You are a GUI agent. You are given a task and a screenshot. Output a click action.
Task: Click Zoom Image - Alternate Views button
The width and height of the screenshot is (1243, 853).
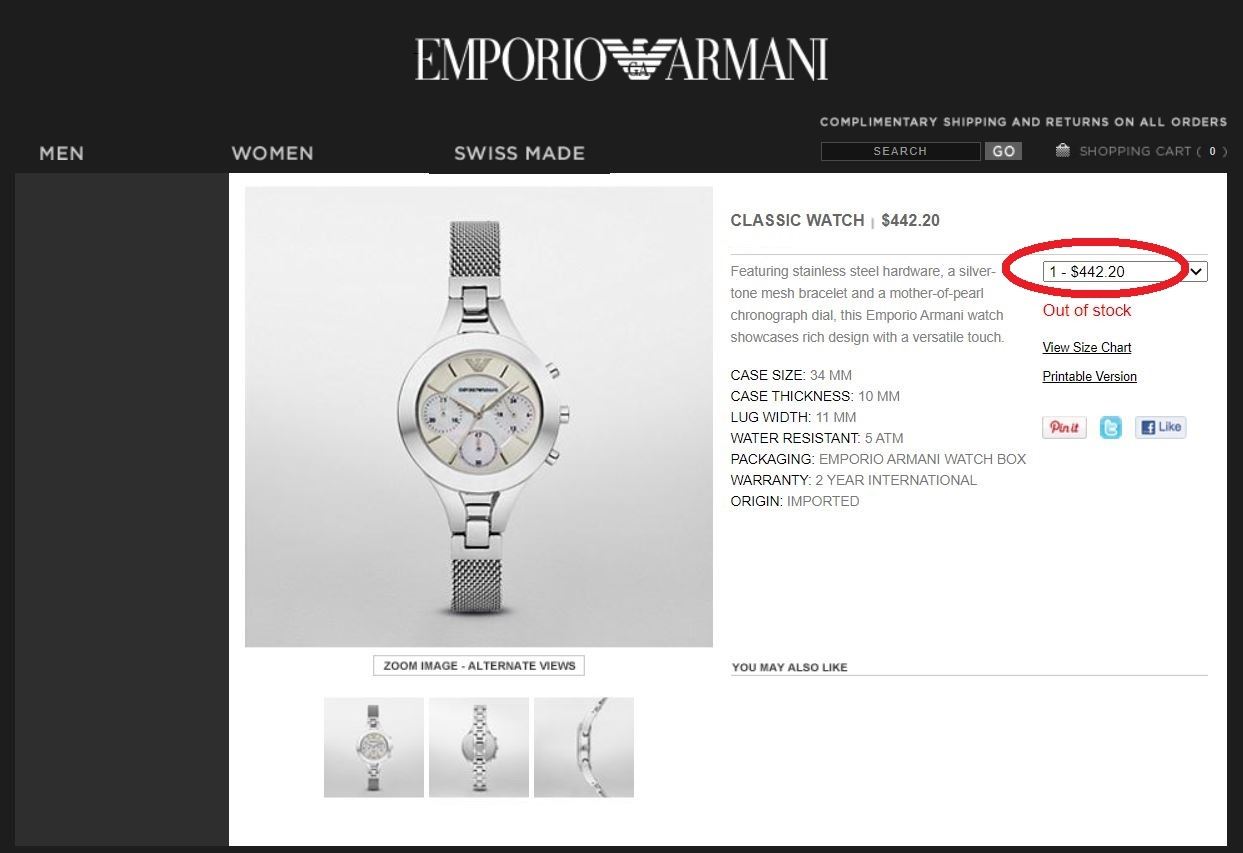(x=479, y=665)
